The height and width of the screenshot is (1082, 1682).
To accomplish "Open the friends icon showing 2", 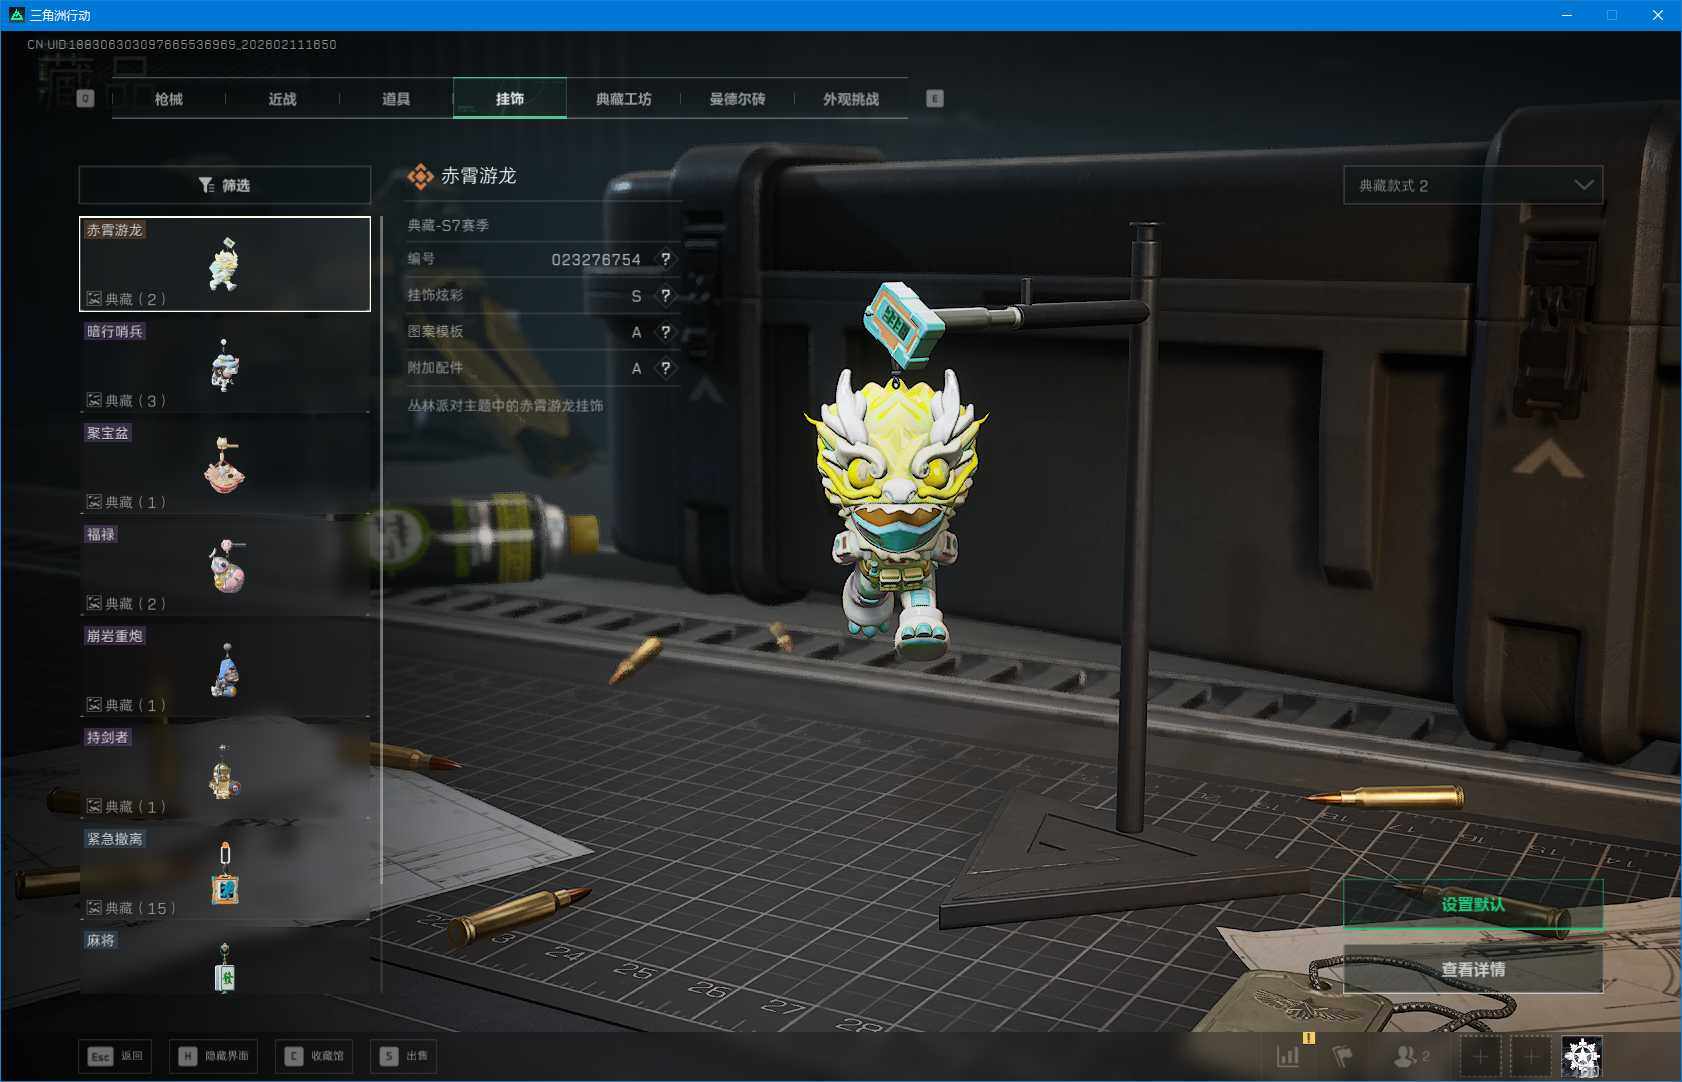I will (1411, 1055).
